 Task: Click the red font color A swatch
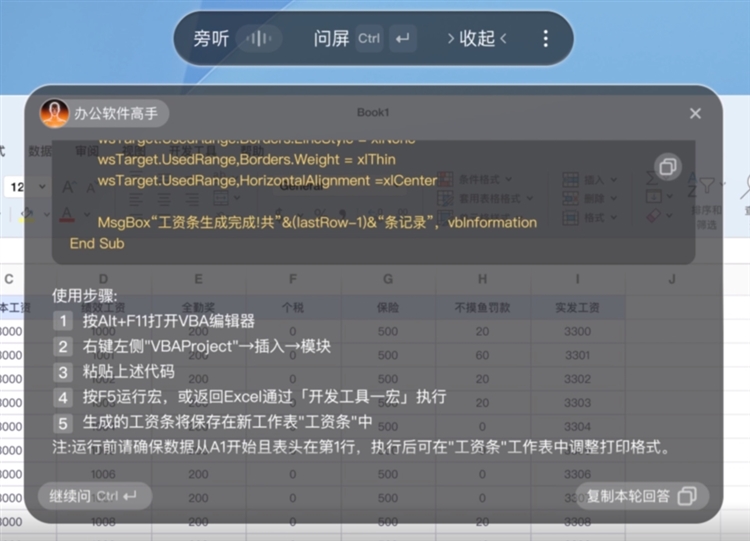(67, 215)
